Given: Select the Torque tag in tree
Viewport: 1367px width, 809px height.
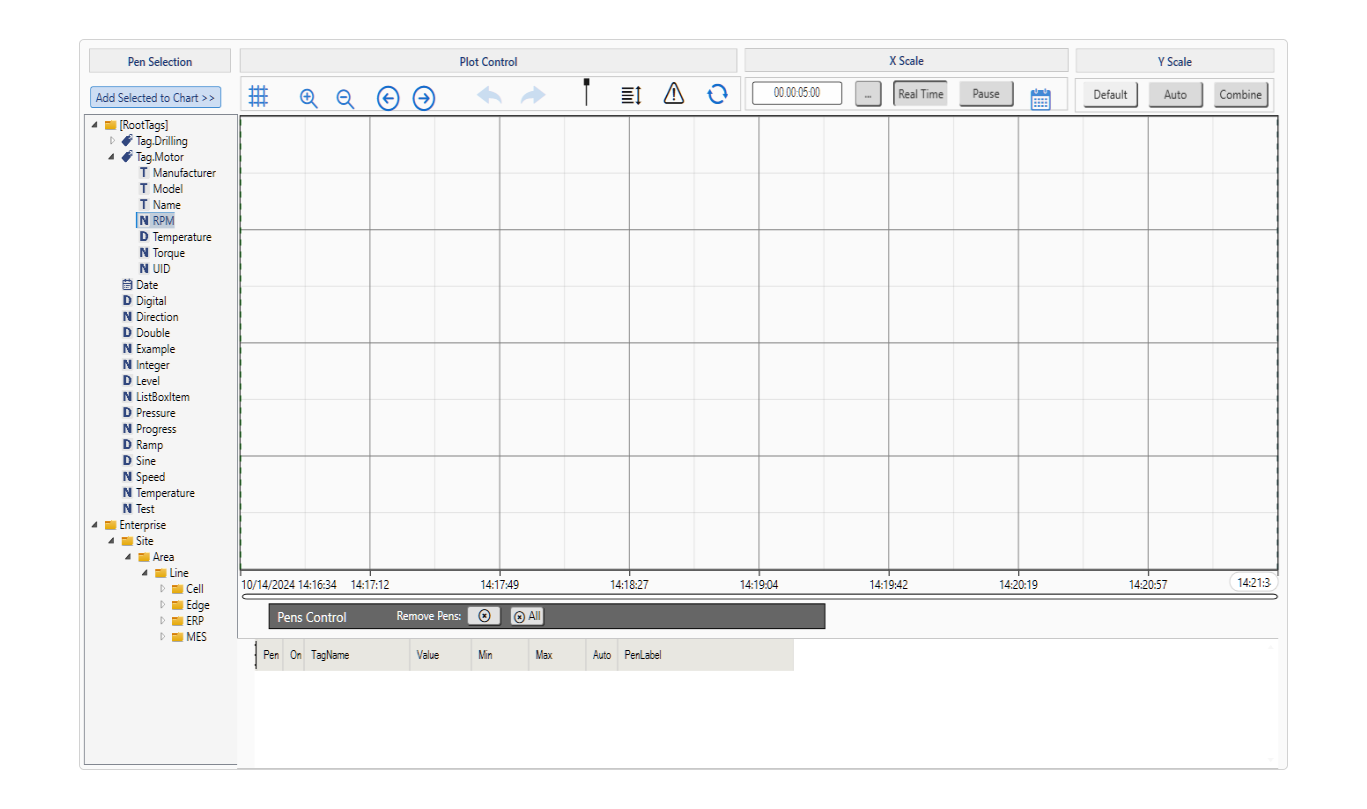Looking at the screenshot, I should pyautogui.click(x=168, y=253).
